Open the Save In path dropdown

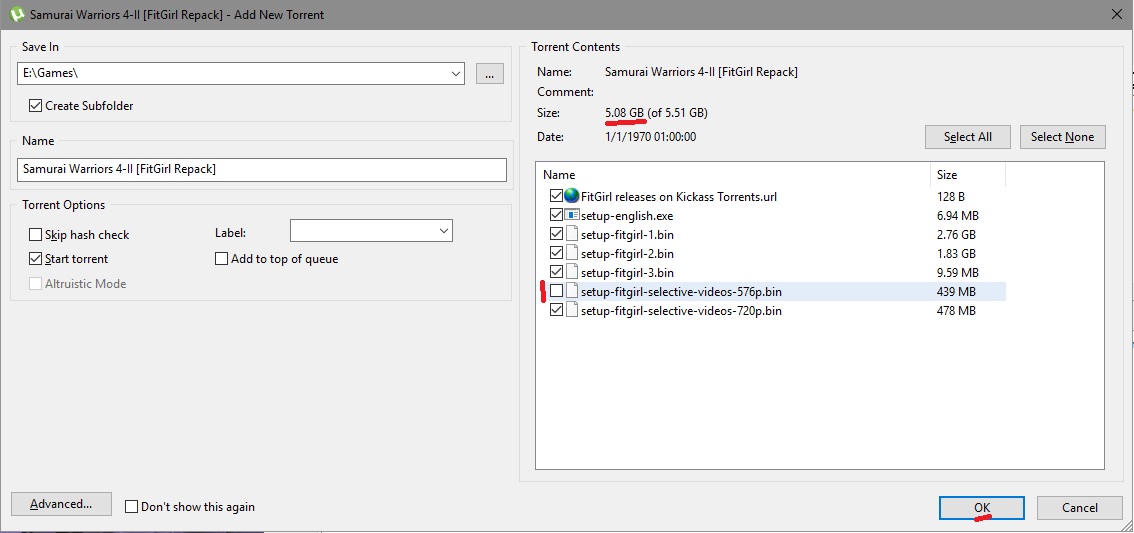point(456,73)
